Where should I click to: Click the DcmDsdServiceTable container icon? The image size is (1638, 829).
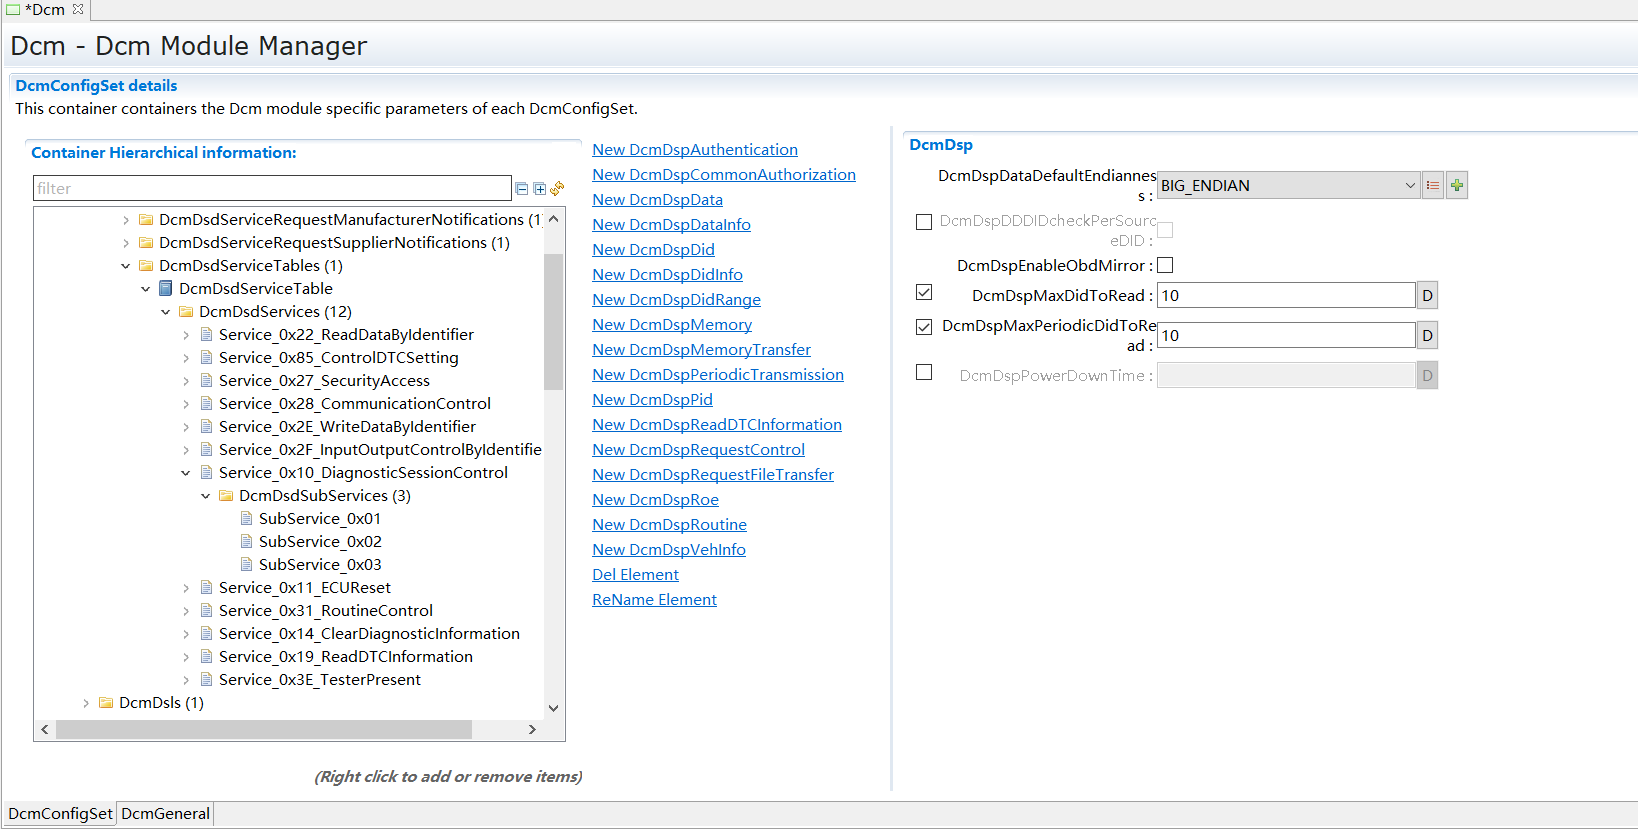tap(166, 288)
